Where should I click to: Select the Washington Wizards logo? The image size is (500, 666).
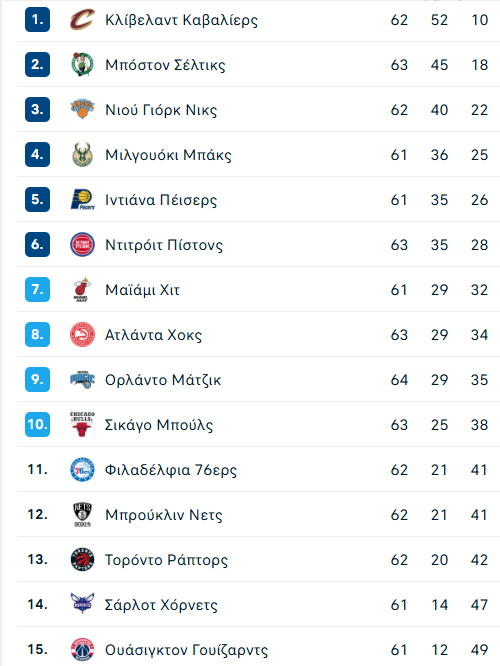click(x=82, y=649)
